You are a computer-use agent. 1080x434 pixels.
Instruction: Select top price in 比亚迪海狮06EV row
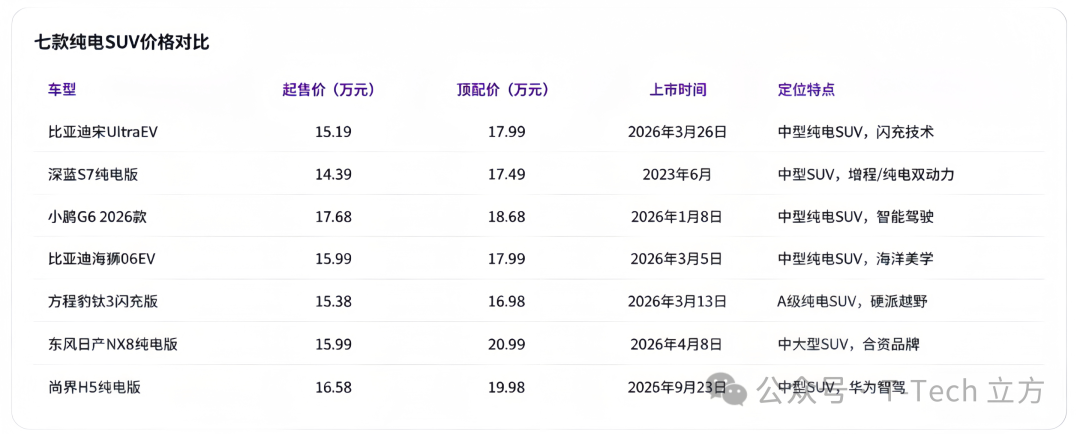pos(507,259)
